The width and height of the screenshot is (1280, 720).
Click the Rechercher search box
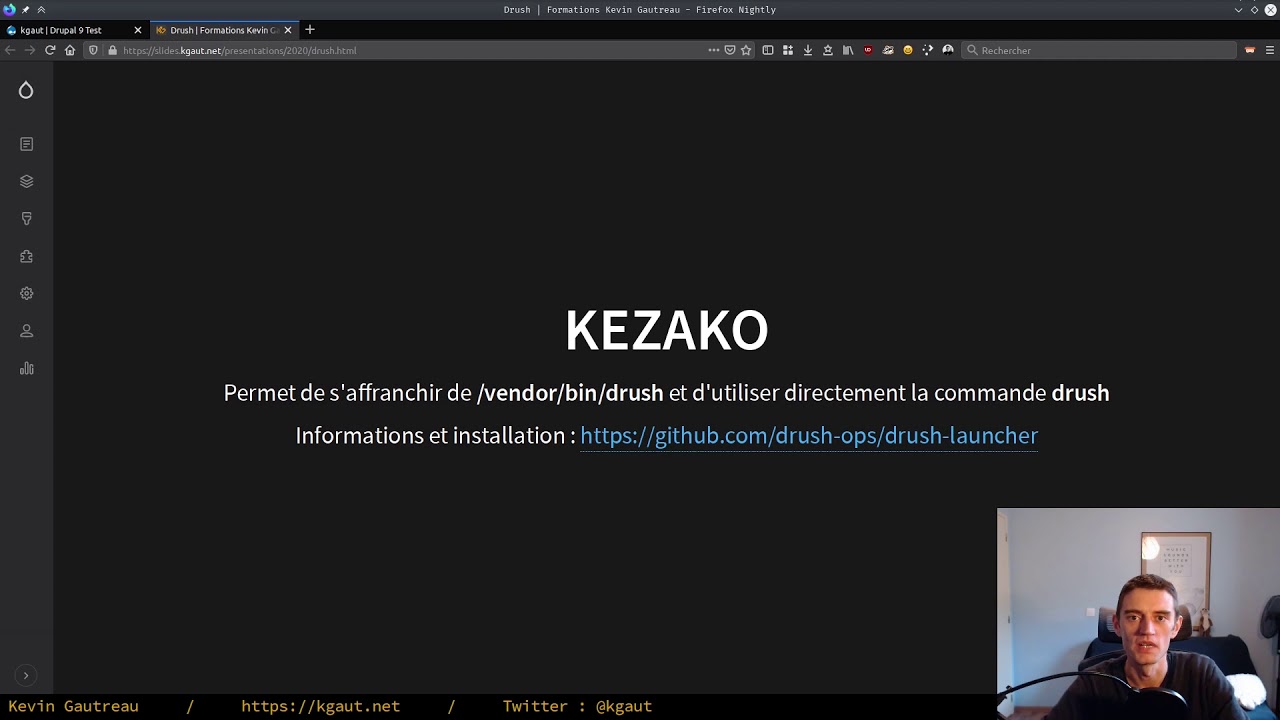coord(1100,50)
